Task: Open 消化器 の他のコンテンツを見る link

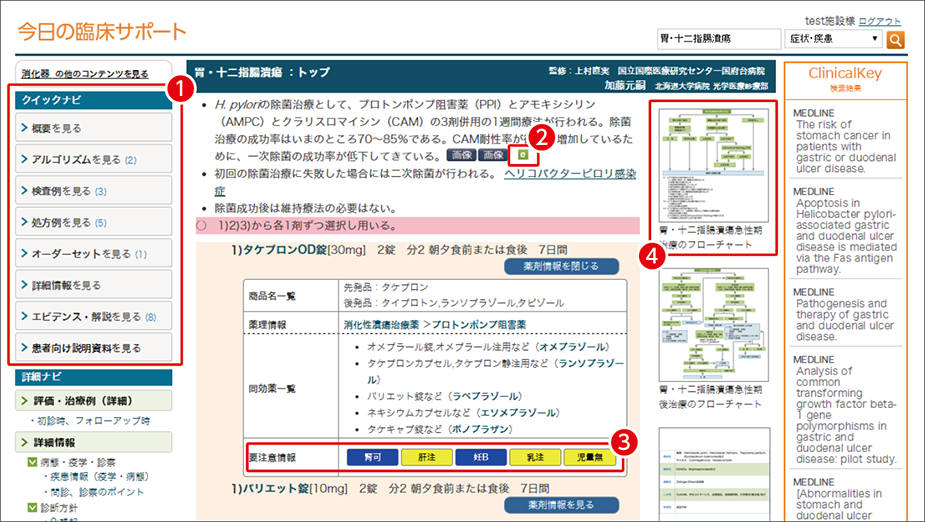Action: pos(85,74)
